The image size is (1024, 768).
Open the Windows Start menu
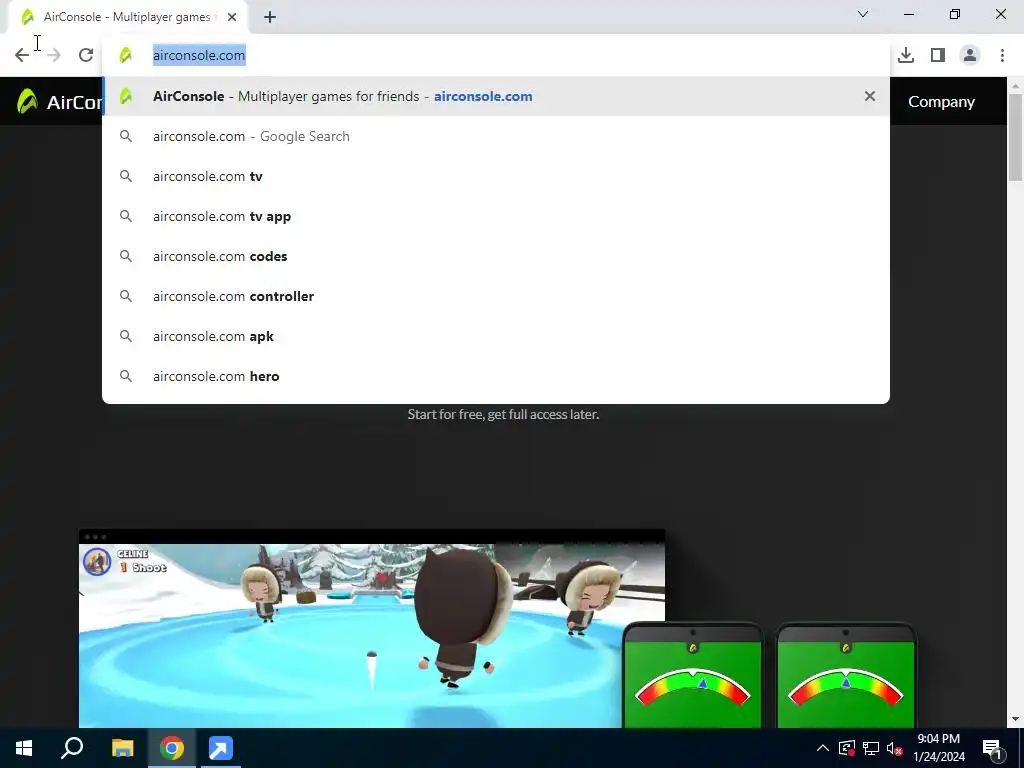tap(24, 748)
